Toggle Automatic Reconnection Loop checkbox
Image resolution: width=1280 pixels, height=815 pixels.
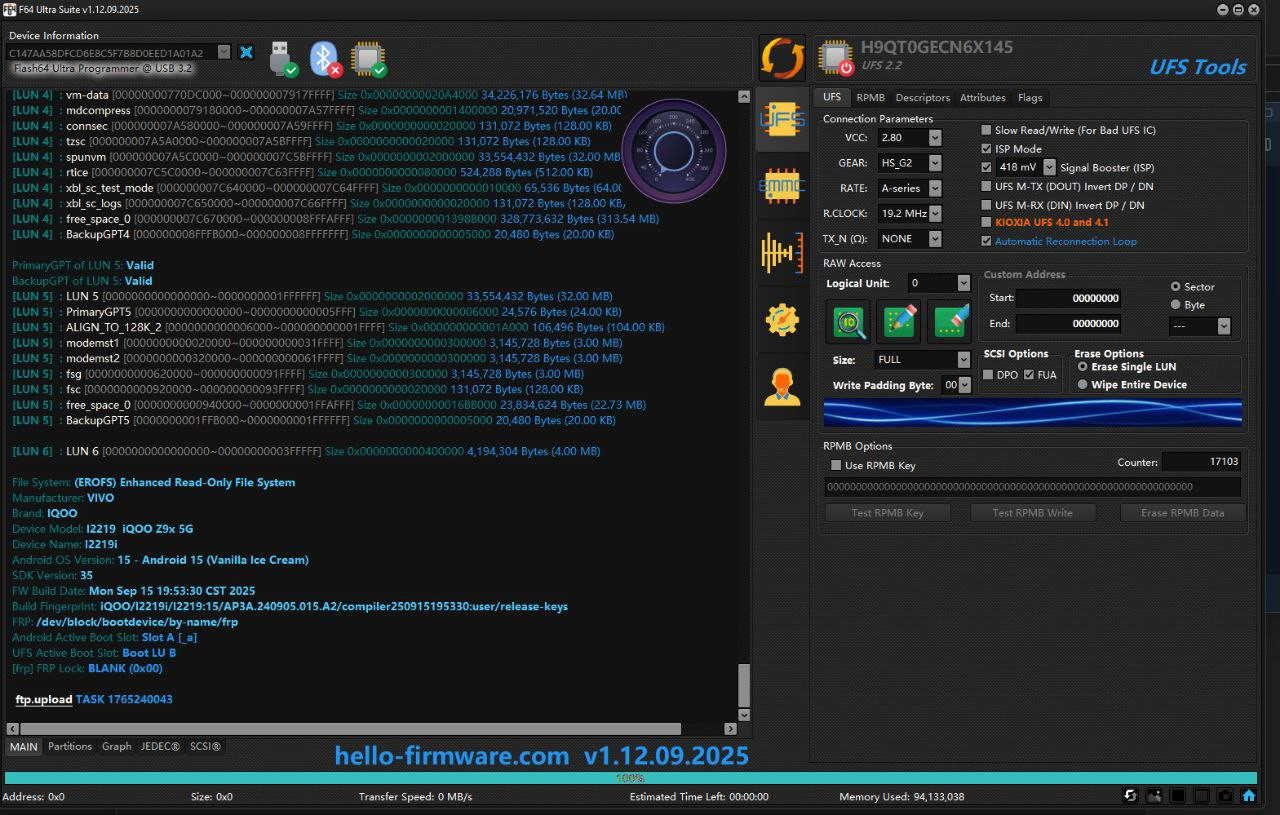[986, 241]
